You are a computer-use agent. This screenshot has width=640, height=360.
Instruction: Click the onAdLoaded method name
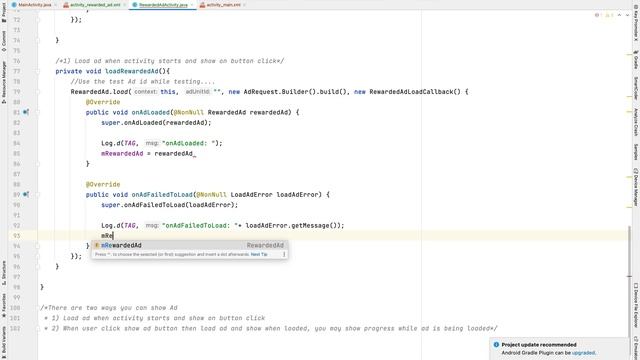tap(150, 112)
